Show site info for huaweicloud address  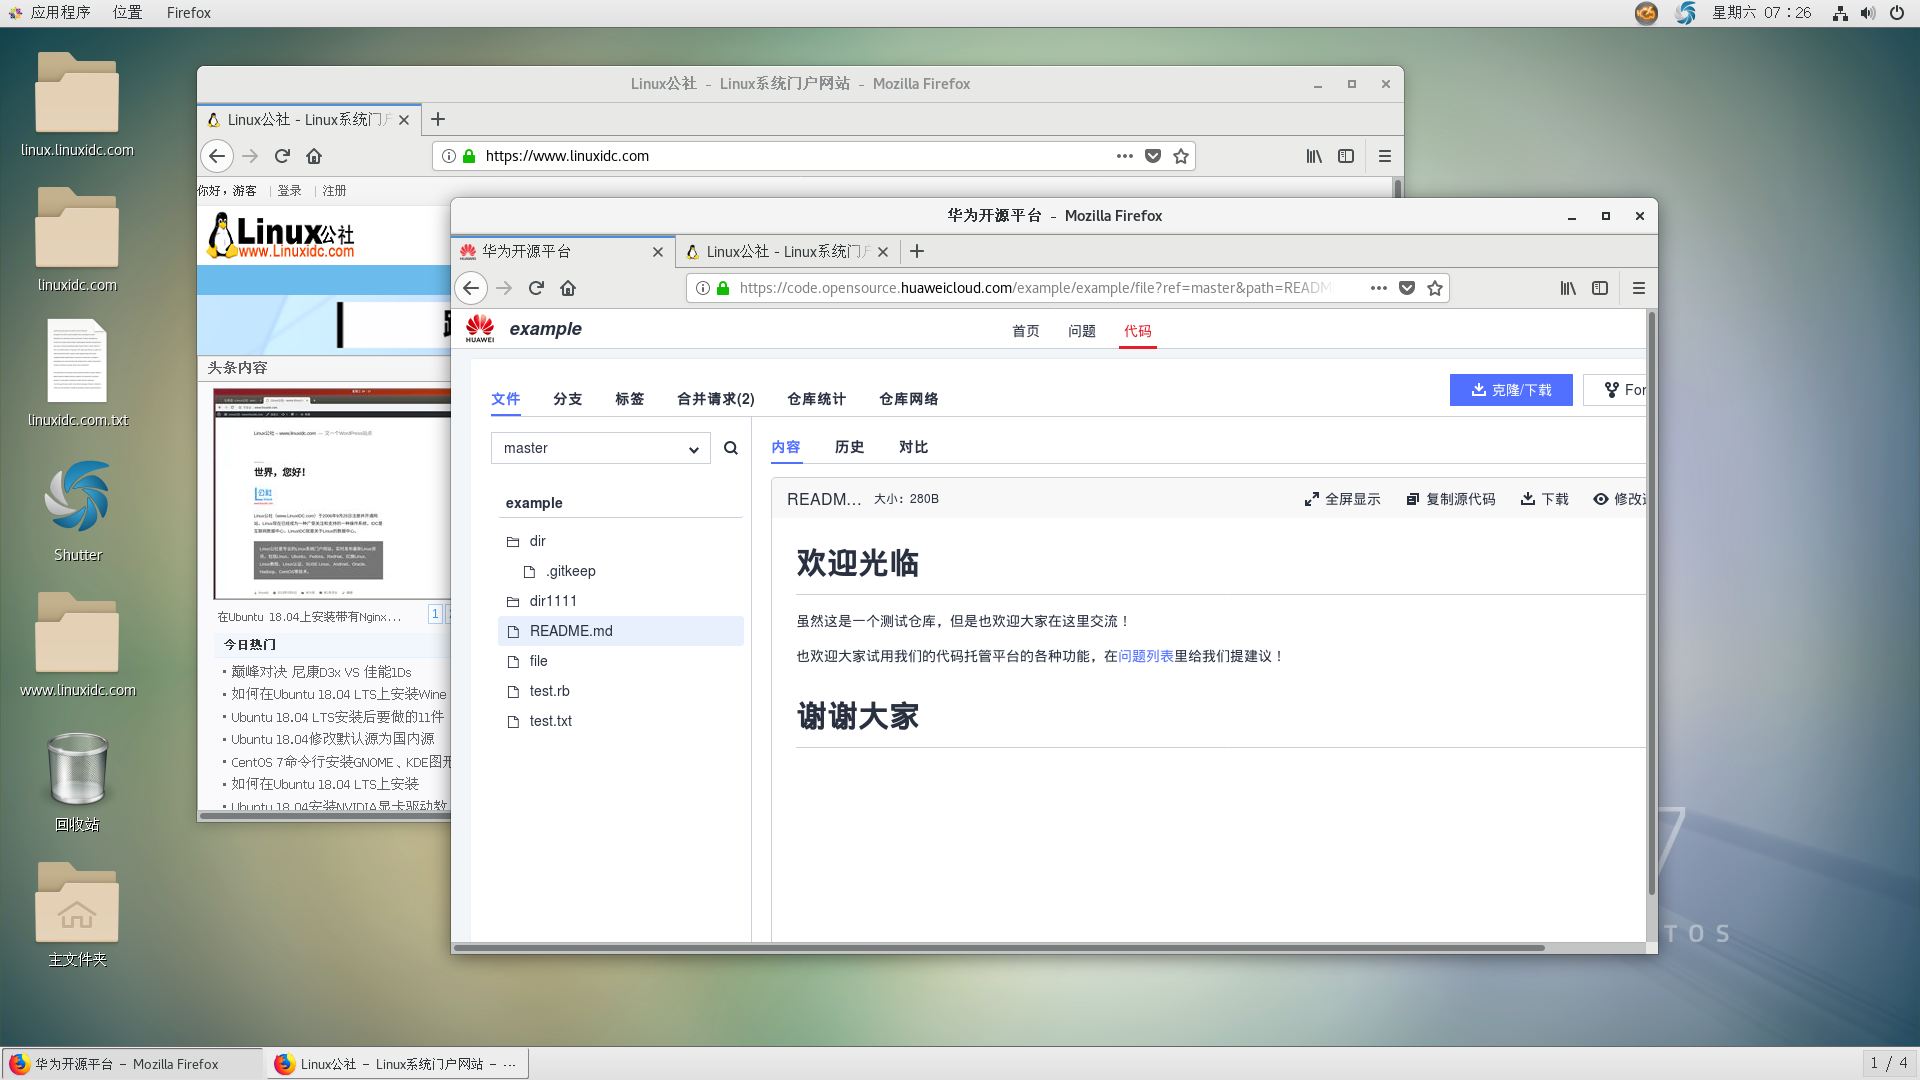coord(703,288)
